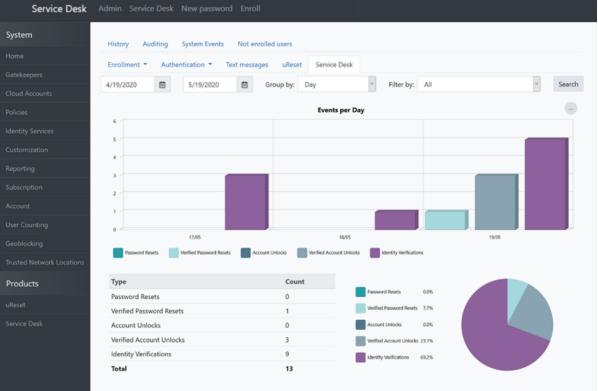This screenshot has height=391, width=598.
Task: Open the chart options ellipsis menu
Action: [x=571, y=109]
